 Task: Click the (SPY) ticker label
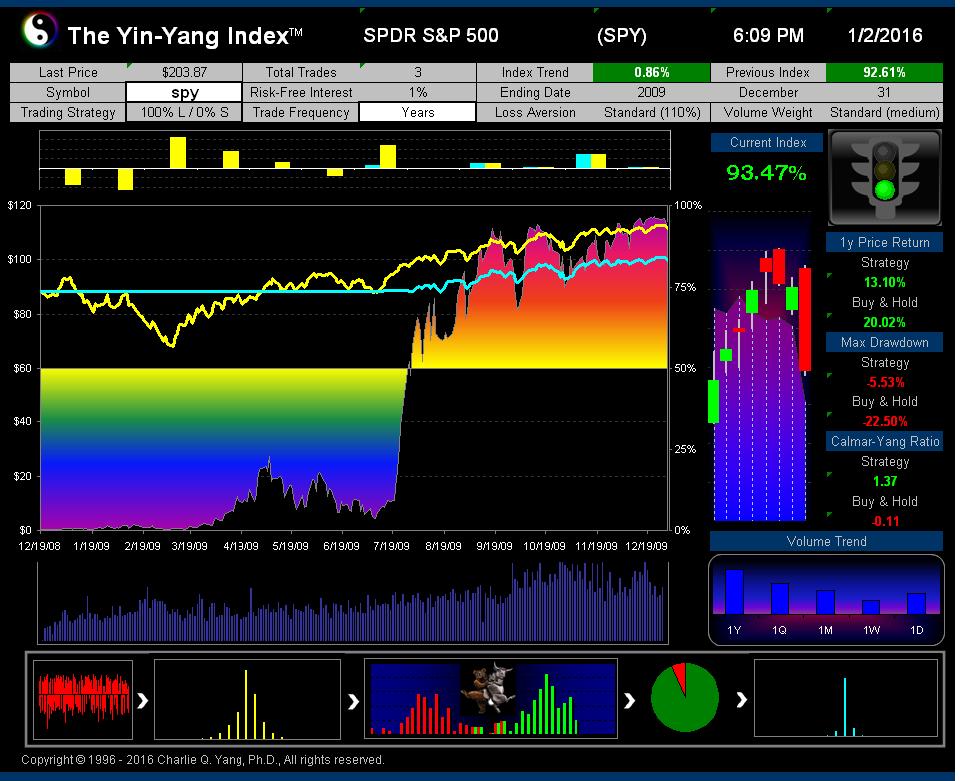point(621,36)
